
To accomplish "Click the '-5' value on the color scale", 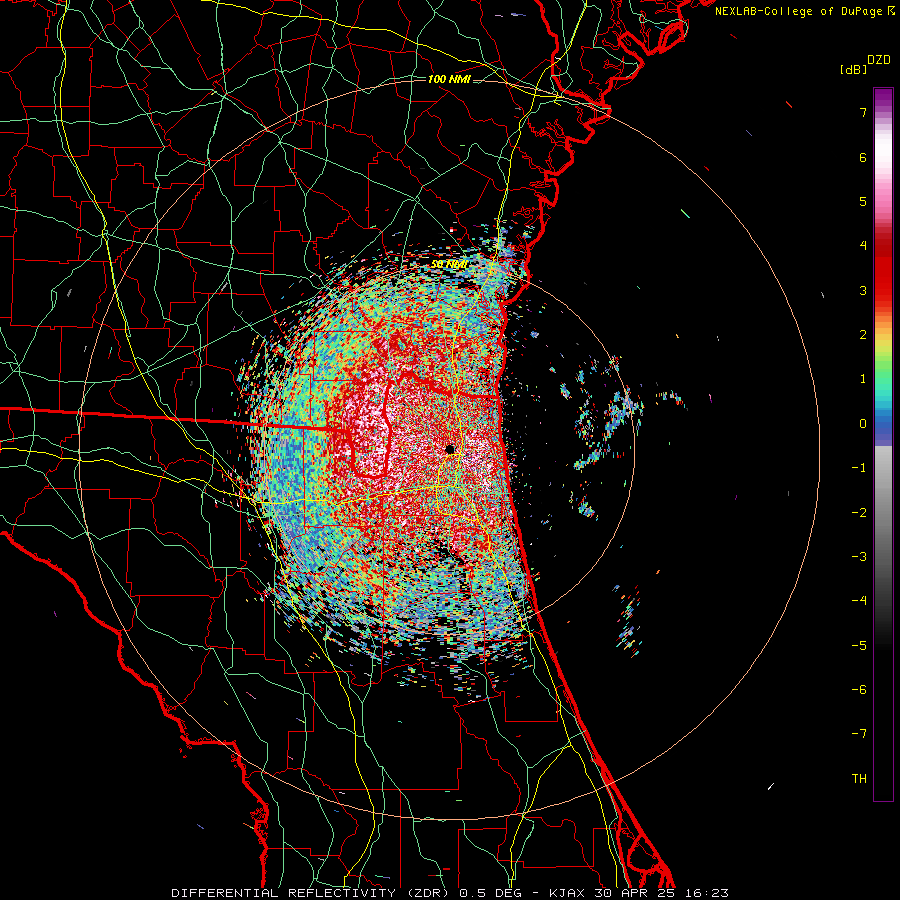I will coord(859,646).
